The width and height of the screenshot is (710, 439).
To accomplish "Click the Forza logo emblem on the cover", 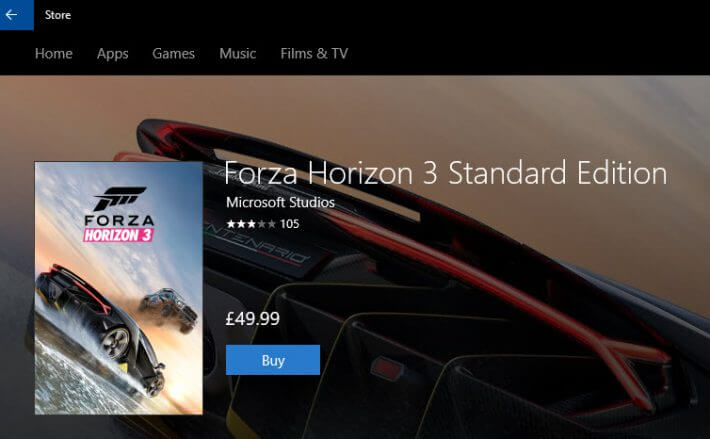I will (120, 198).
